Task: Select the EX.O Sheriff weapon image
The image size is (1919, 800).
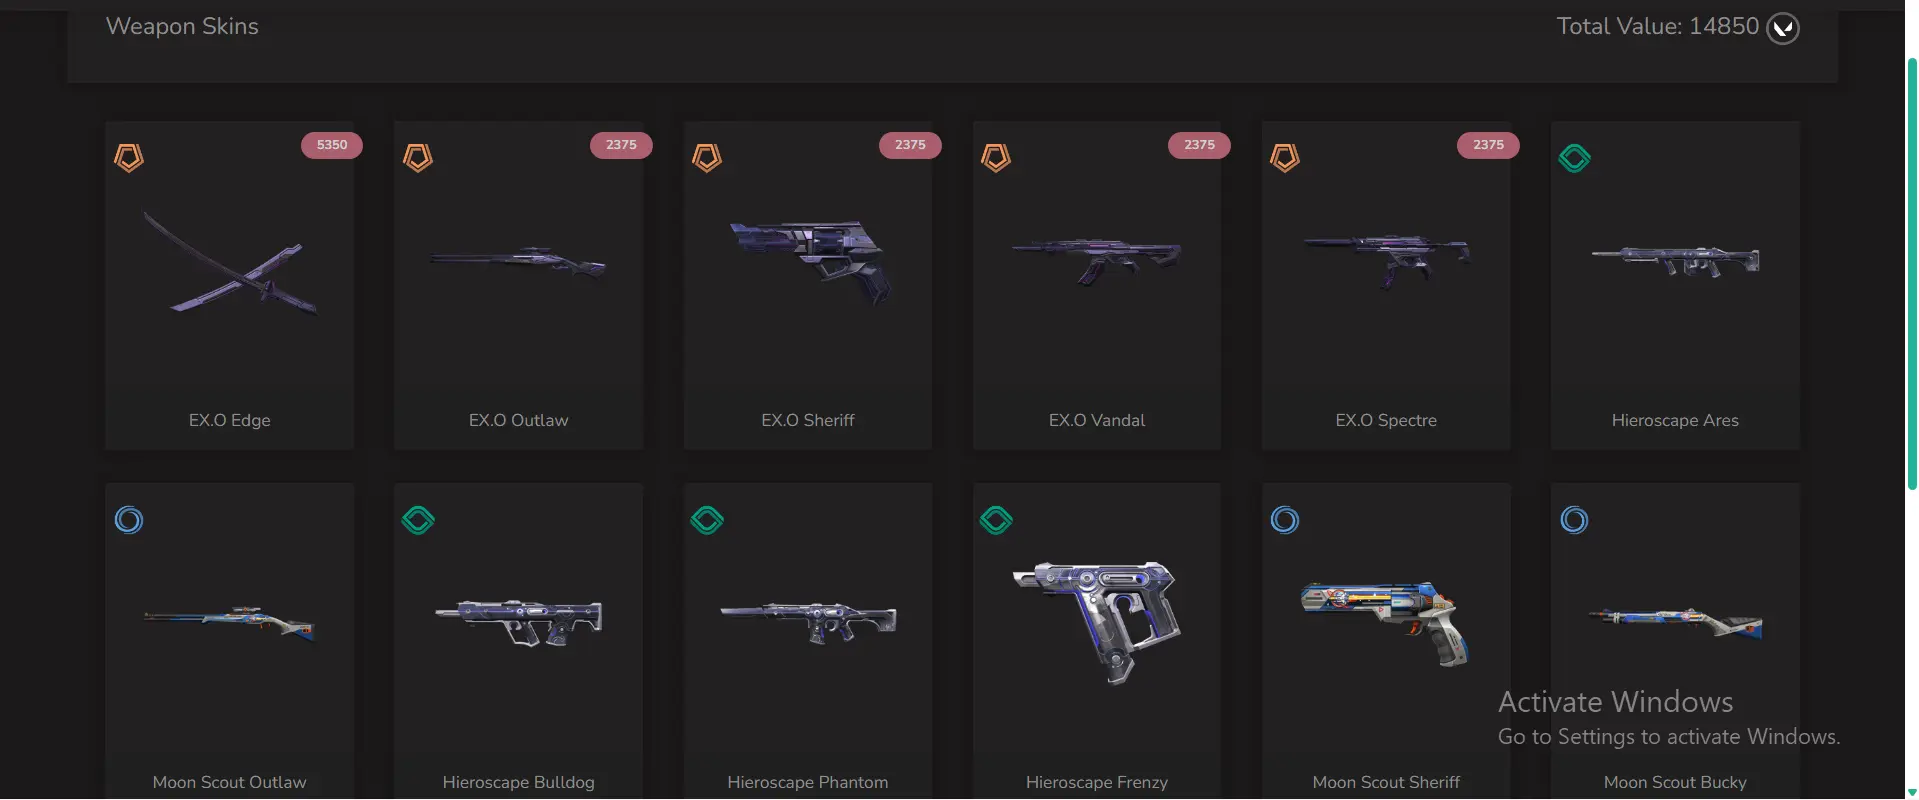Action: (x=809, y=262)
